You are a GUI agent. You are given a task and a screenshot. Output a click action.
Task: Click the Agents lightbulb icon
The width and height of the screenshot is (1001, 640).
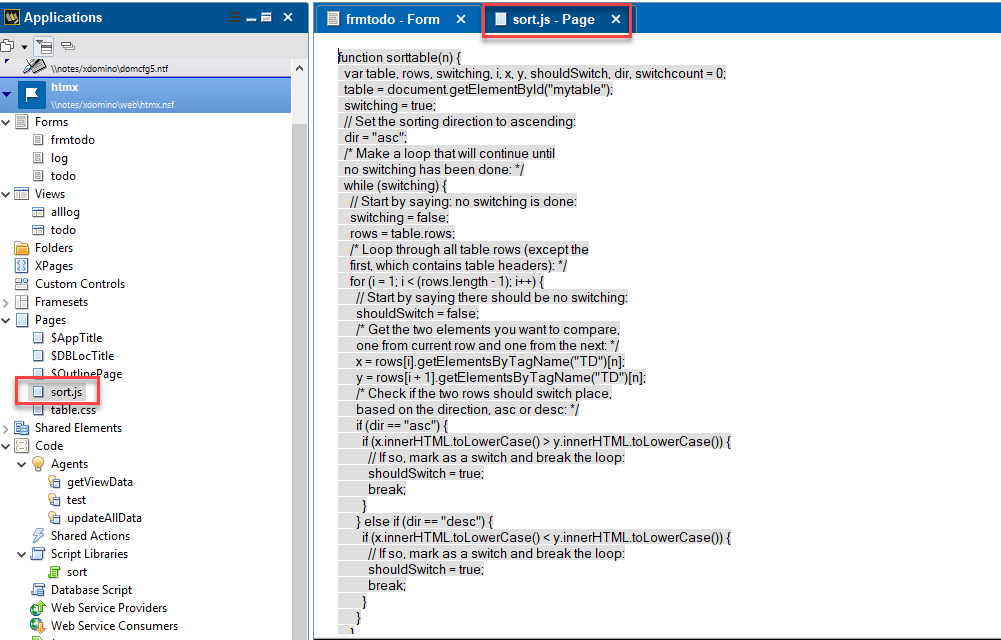(38, 464)
